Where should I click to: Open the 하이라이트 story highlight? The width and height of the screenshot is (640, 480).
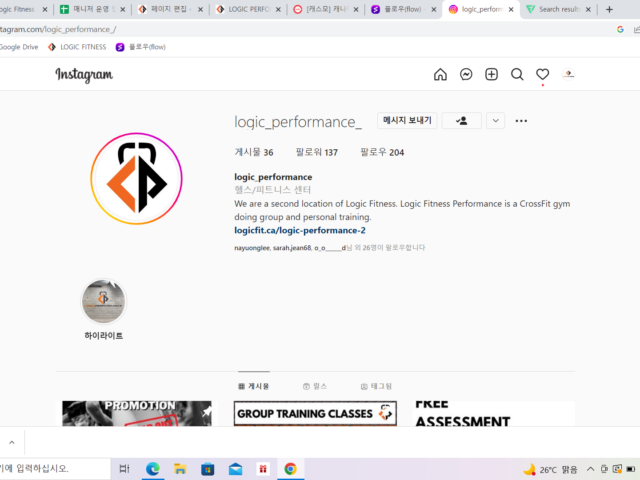(x=104, y=302)
